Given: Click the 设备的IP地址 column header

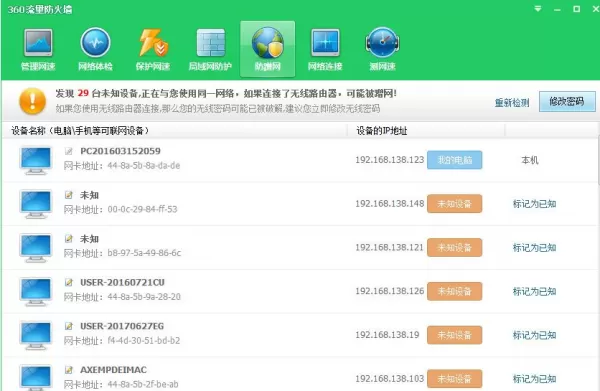Looking at the screenshot, I should (x=382, y=131).
